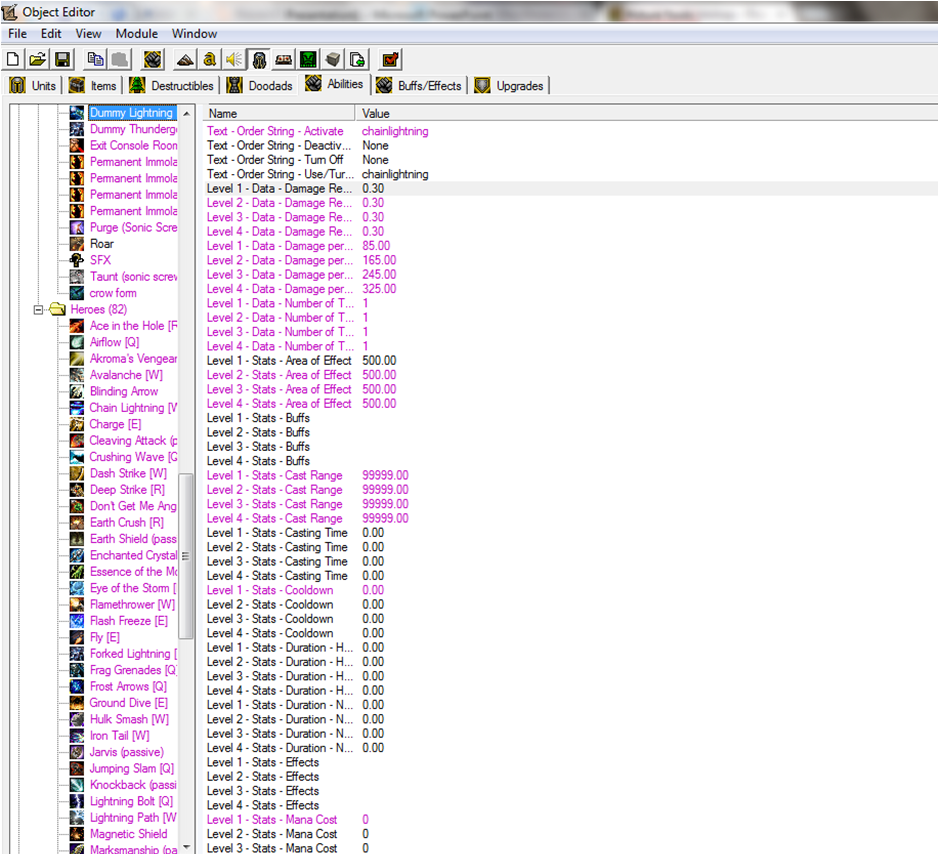Click the tree scrollbar up arrow
This screenshot has width=939, height=855.
(x=187, y=113)
